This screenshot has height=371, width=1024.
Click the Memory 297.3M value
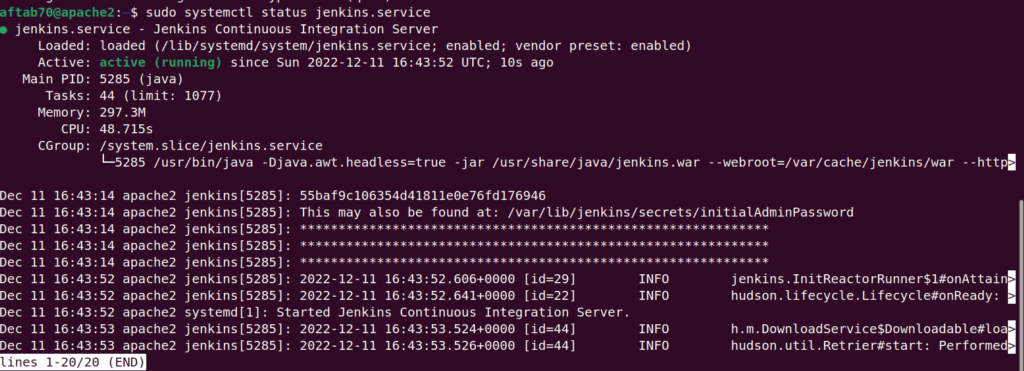click(122, 112)
